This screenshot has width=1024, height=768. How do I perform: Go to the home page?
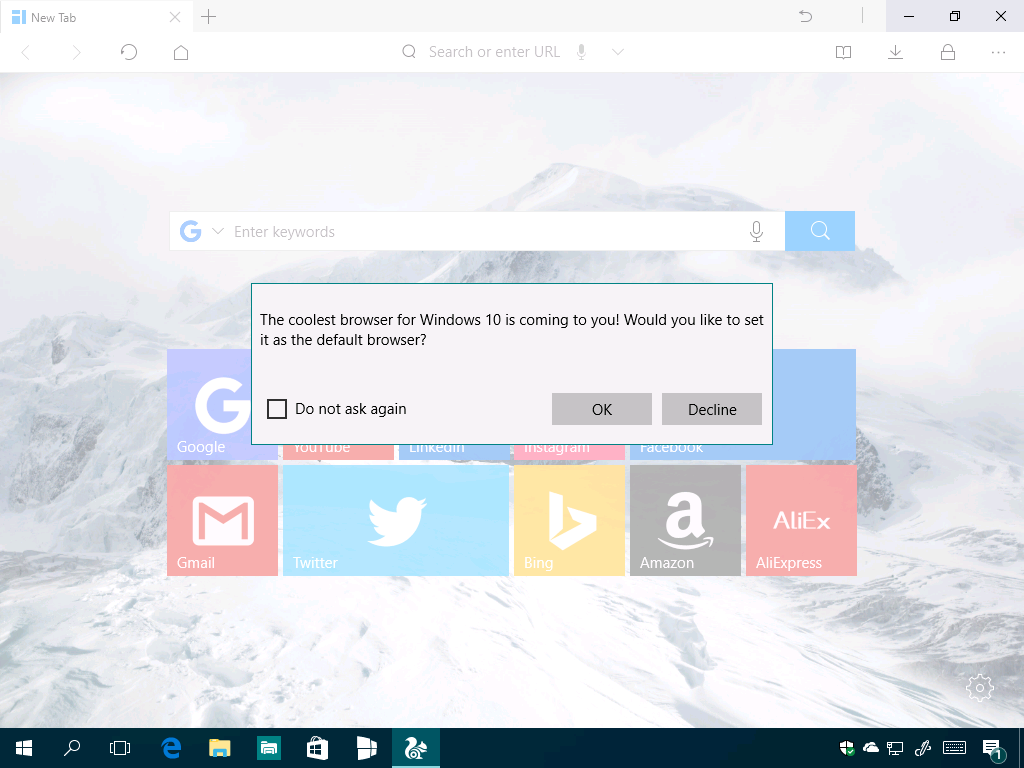181,52
